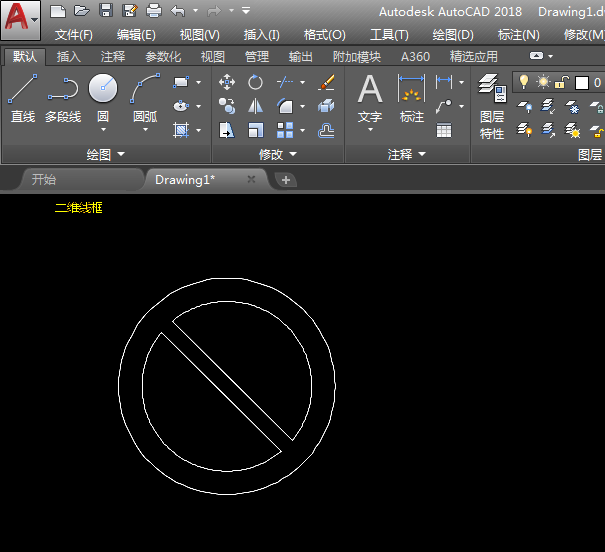This screenshot has width=605, height=552.
Task: Create a new drawing with the New icon
Action: tap(58, 11)
